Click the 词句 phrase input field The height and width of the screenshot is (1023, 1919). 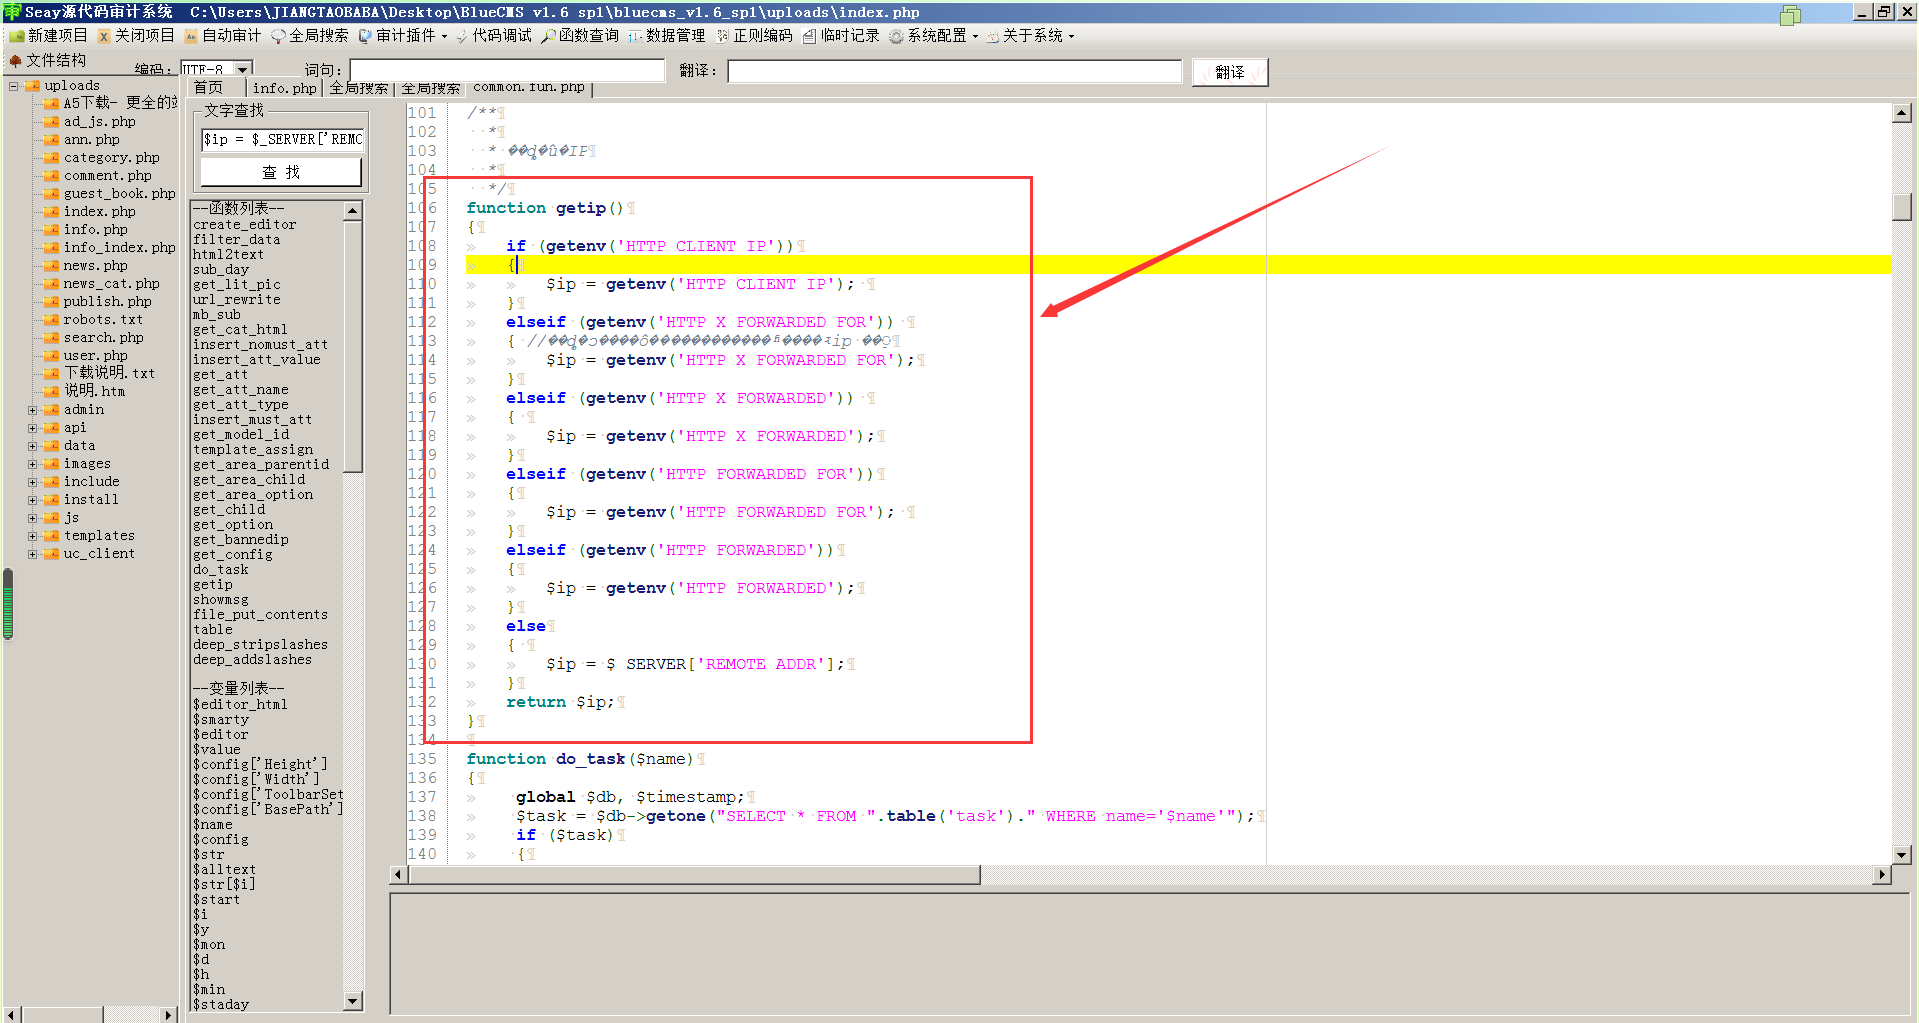(x=507, y=71)
